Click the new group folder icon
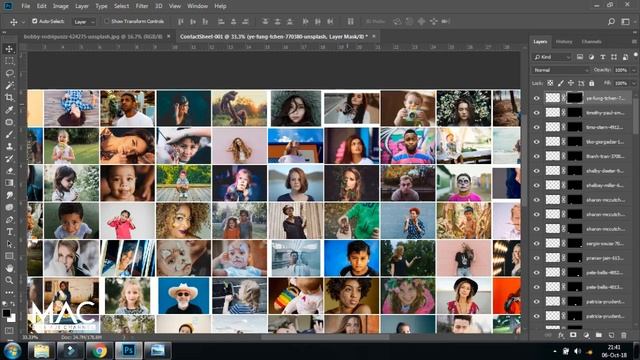The image size is (640, 360). pos(599,335)
